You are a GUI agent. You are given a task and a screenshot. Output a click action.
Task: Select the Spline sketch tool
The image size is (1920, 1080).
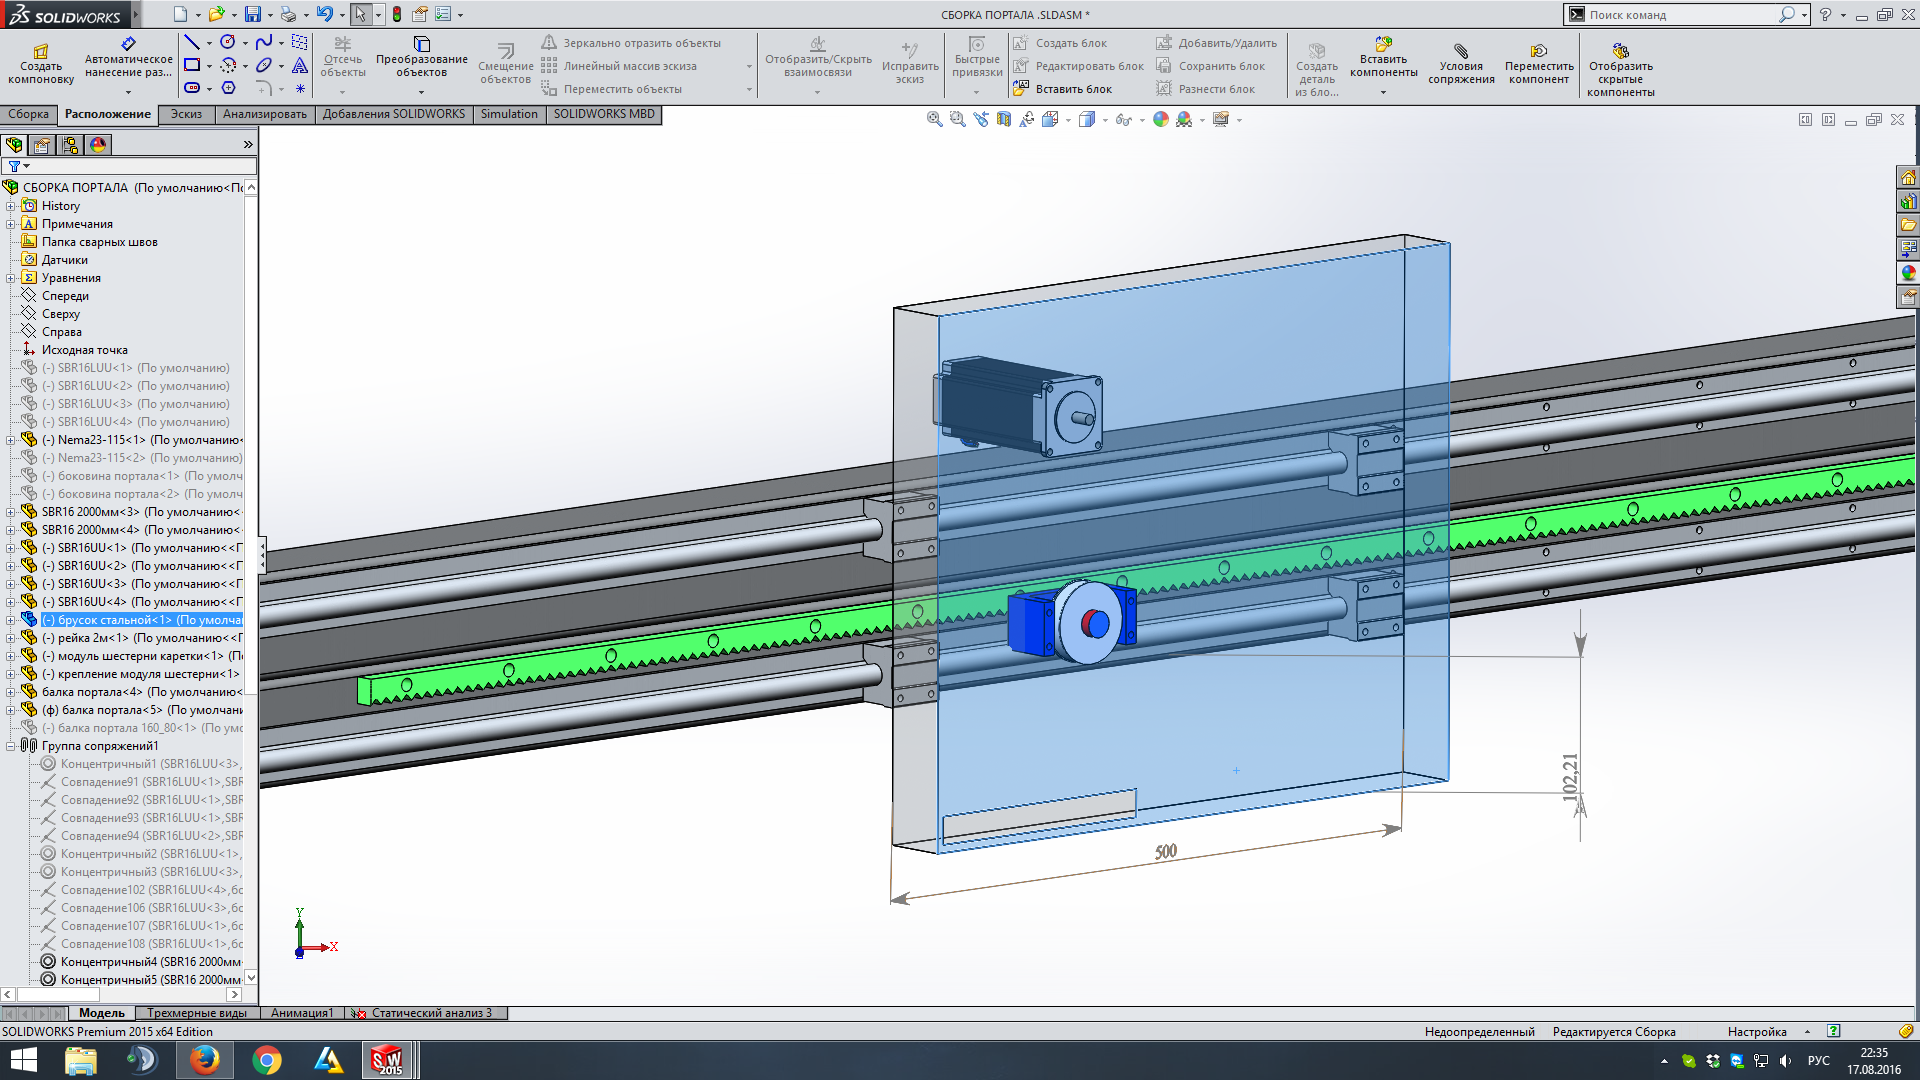click(263, 42)
